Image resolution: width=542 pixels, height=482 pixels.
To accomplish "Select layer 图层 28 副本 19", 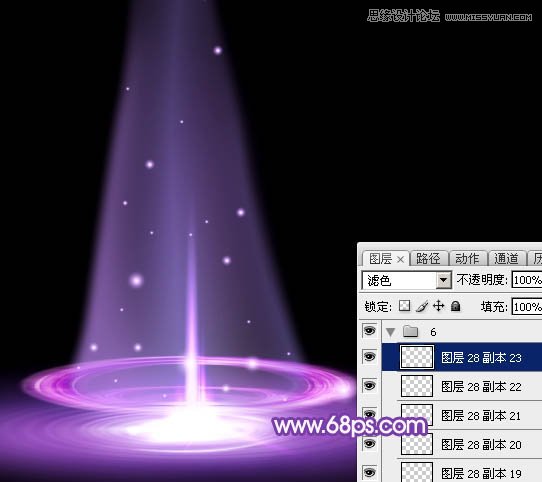I will tap(462, 471).
